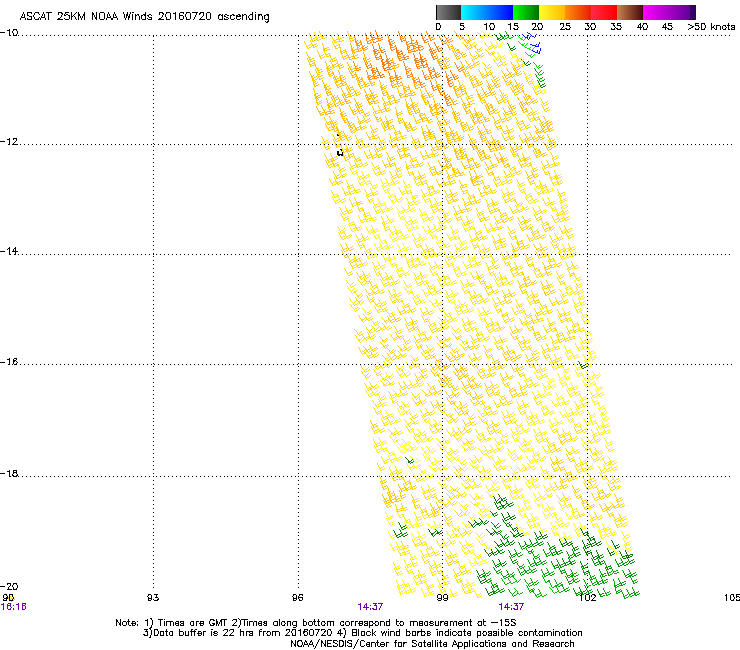This screenshot has height=650, width=740.
Task: Click the "NOAA/NESDIS/Center for Satellite Applications and Research" credit
Action: point(432,644)
